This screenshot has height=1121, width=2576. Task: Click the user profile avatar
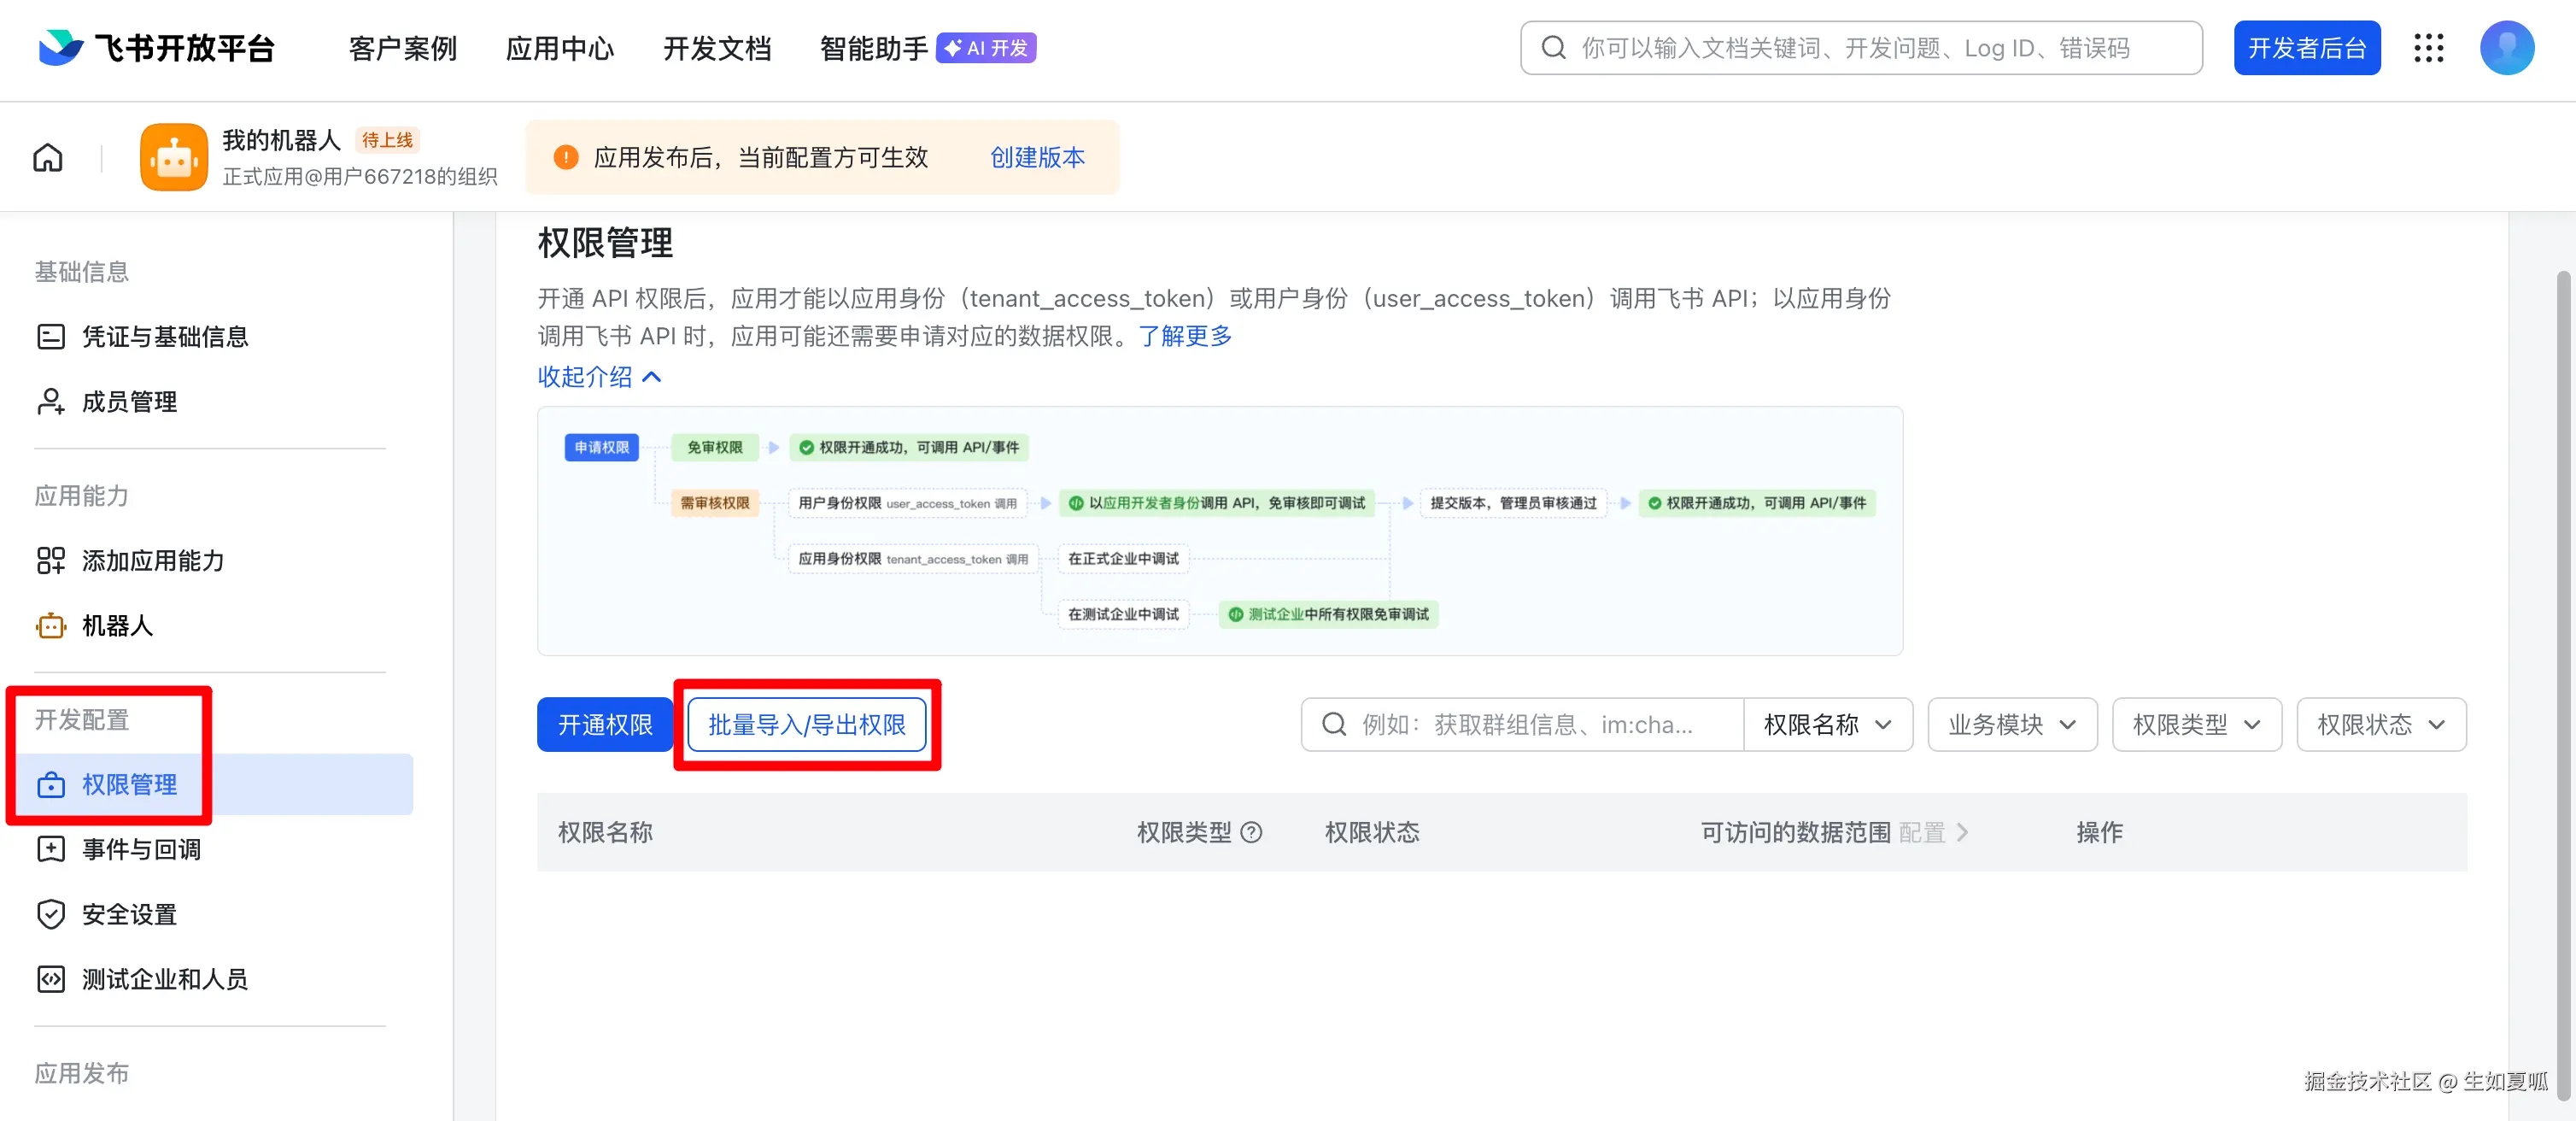(2506, 48)
